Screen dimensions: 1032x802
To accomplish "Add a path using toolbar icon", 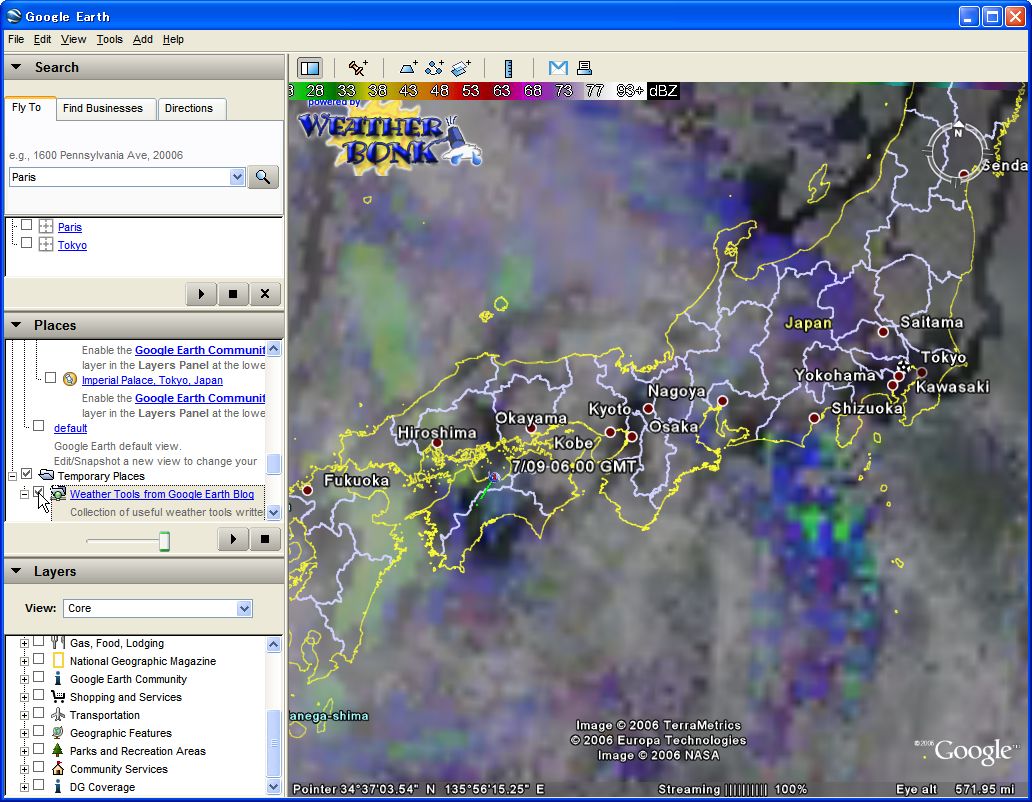I will click(434, 68).
